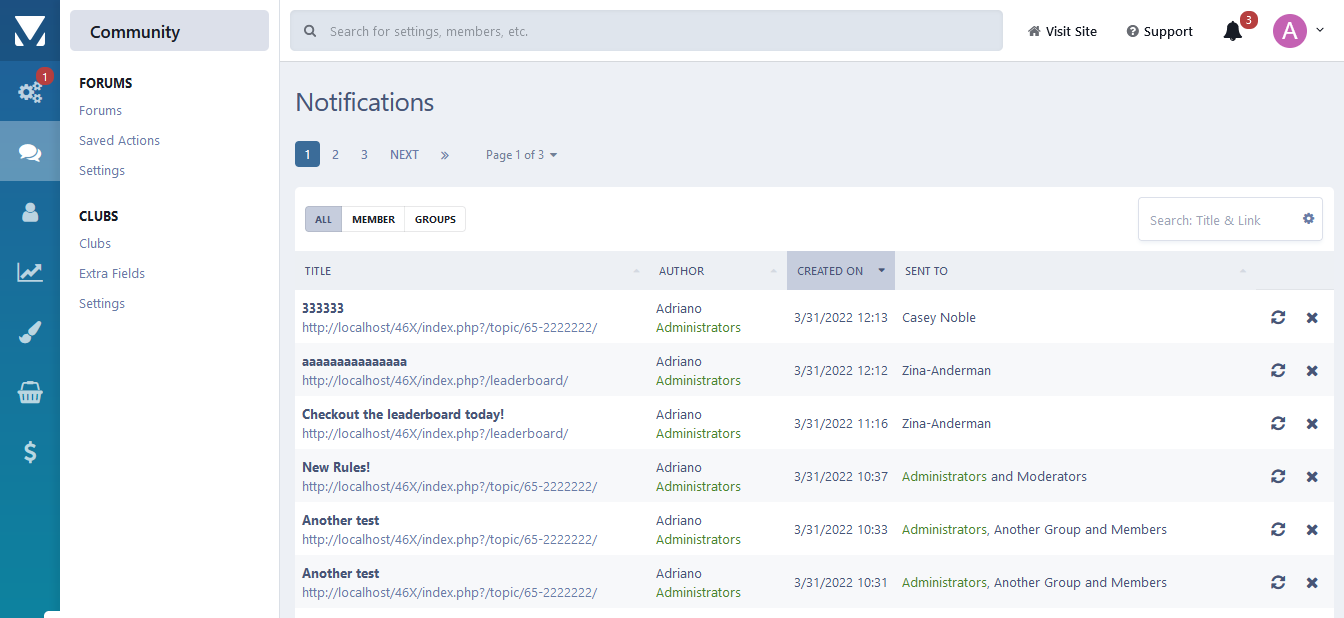Sort by the CREATED ON column header
The height and width of the screenshot is (618, 1344).
tap(841, 271)
